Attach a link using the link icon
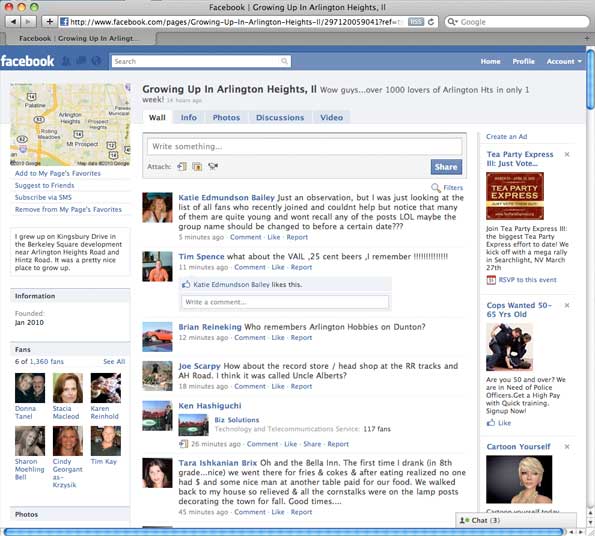 [183, 167]
